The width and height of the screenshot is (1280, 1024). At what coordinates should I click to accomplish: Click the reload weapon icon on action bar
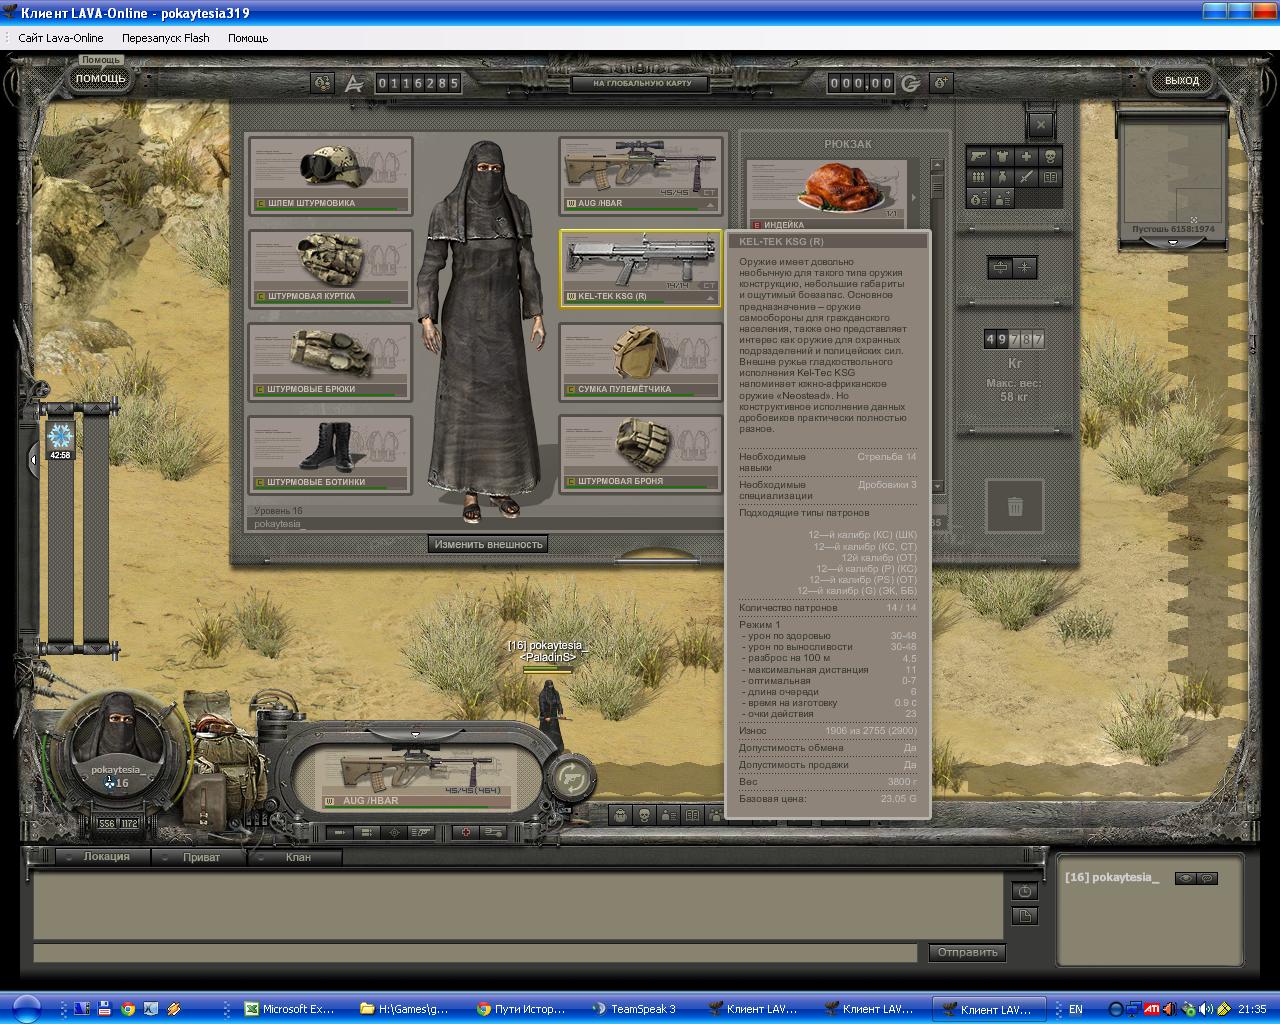click(421, 832)
